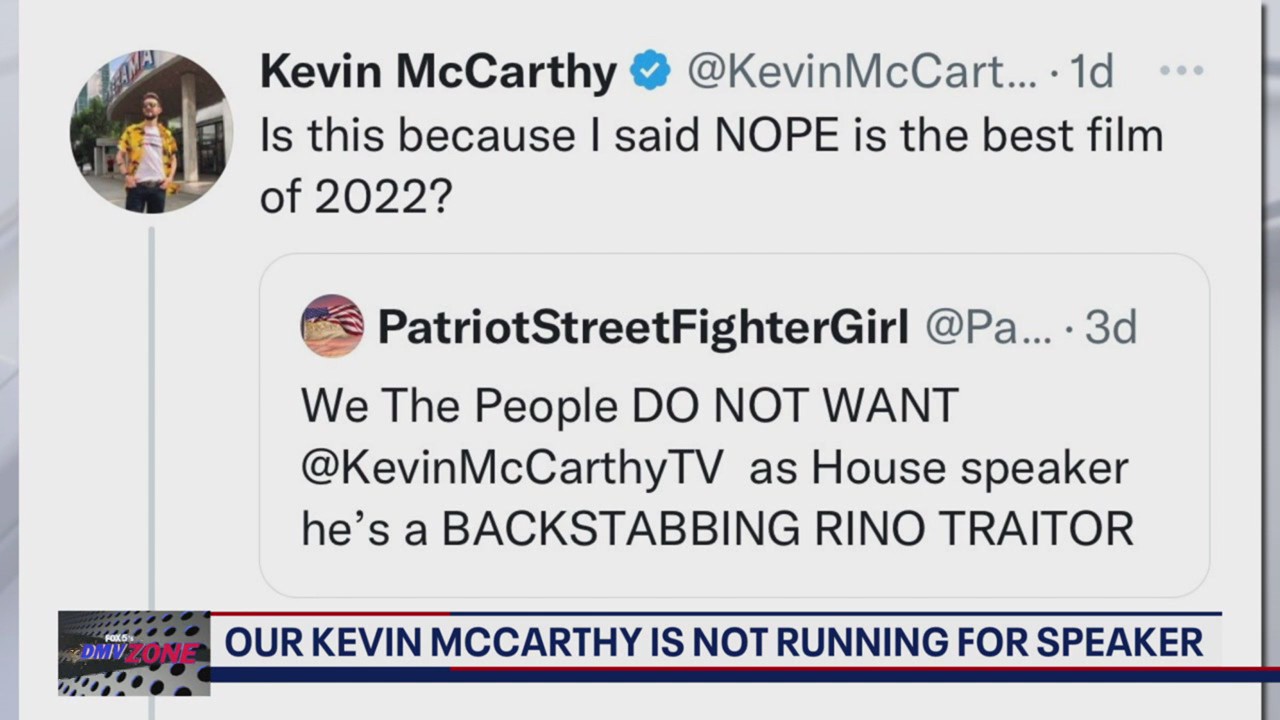
Task: Click the red news ticker headline text
Action: point(715,642)
